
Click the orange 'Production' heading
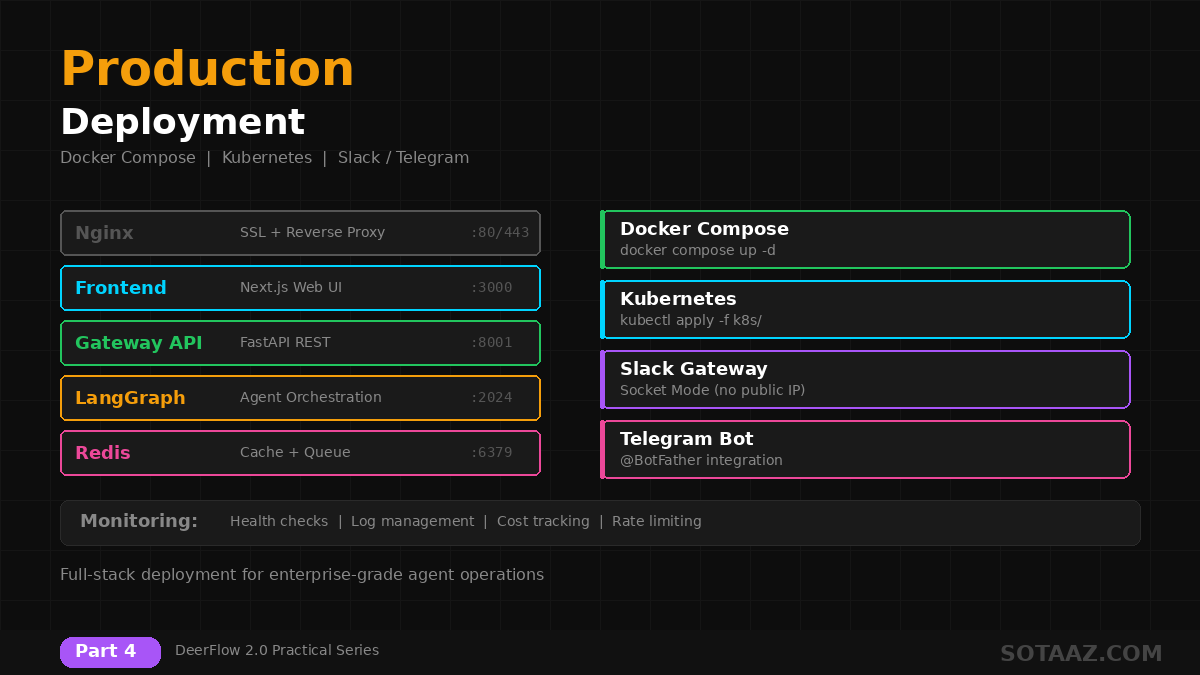[x=208, y=69]
